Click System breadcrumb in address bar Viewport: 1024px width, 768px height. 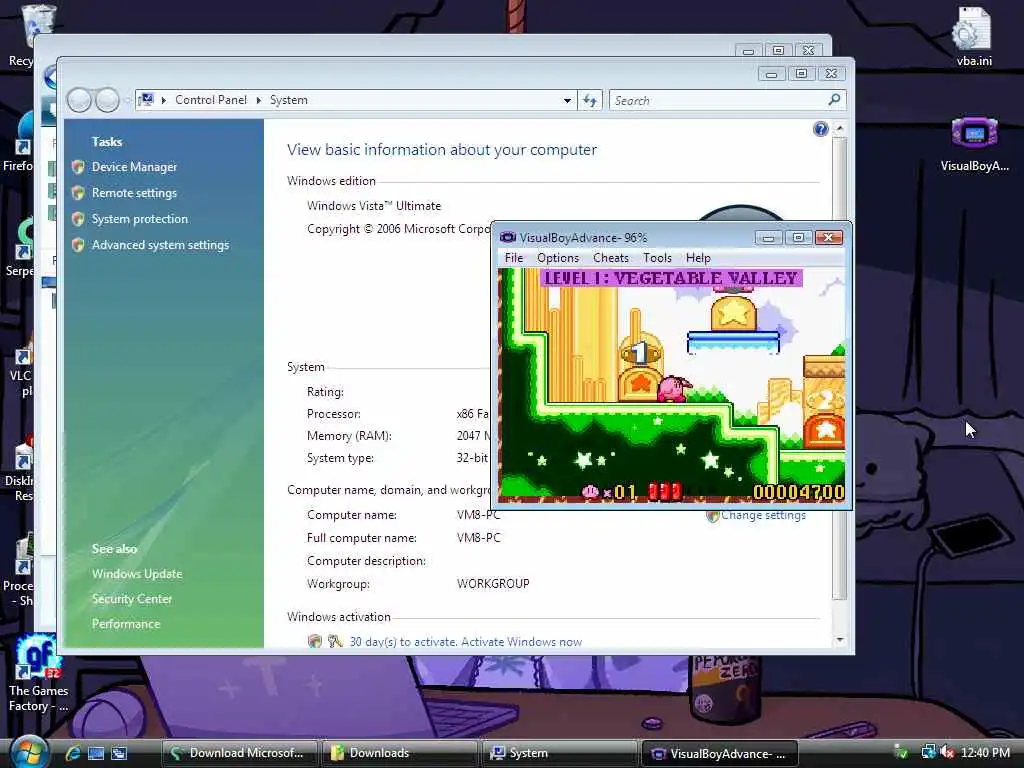[289, 100]
